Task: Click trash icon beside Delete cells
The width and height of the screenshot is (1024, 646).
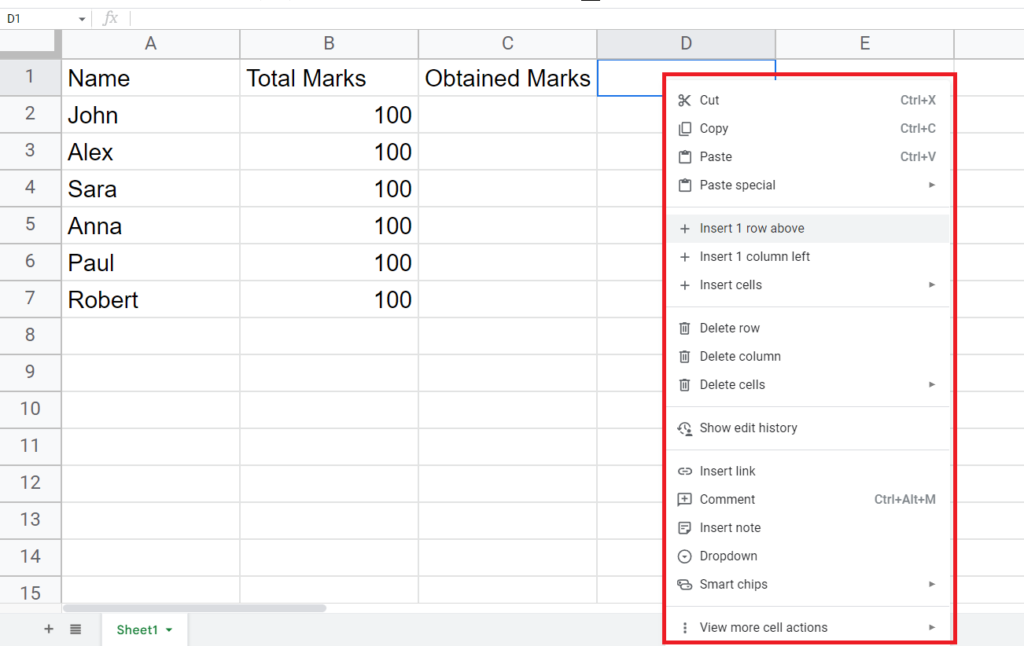Action: (684, 385)
